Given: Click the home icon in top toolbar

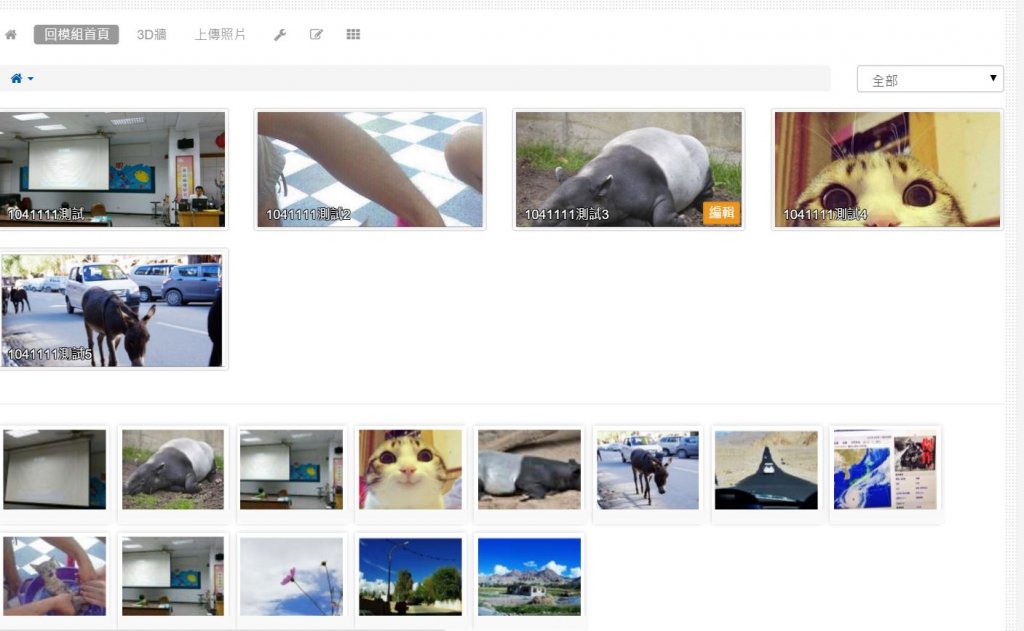Looking at the screenshot, I should pyautogui.click(x=11, y=35).
